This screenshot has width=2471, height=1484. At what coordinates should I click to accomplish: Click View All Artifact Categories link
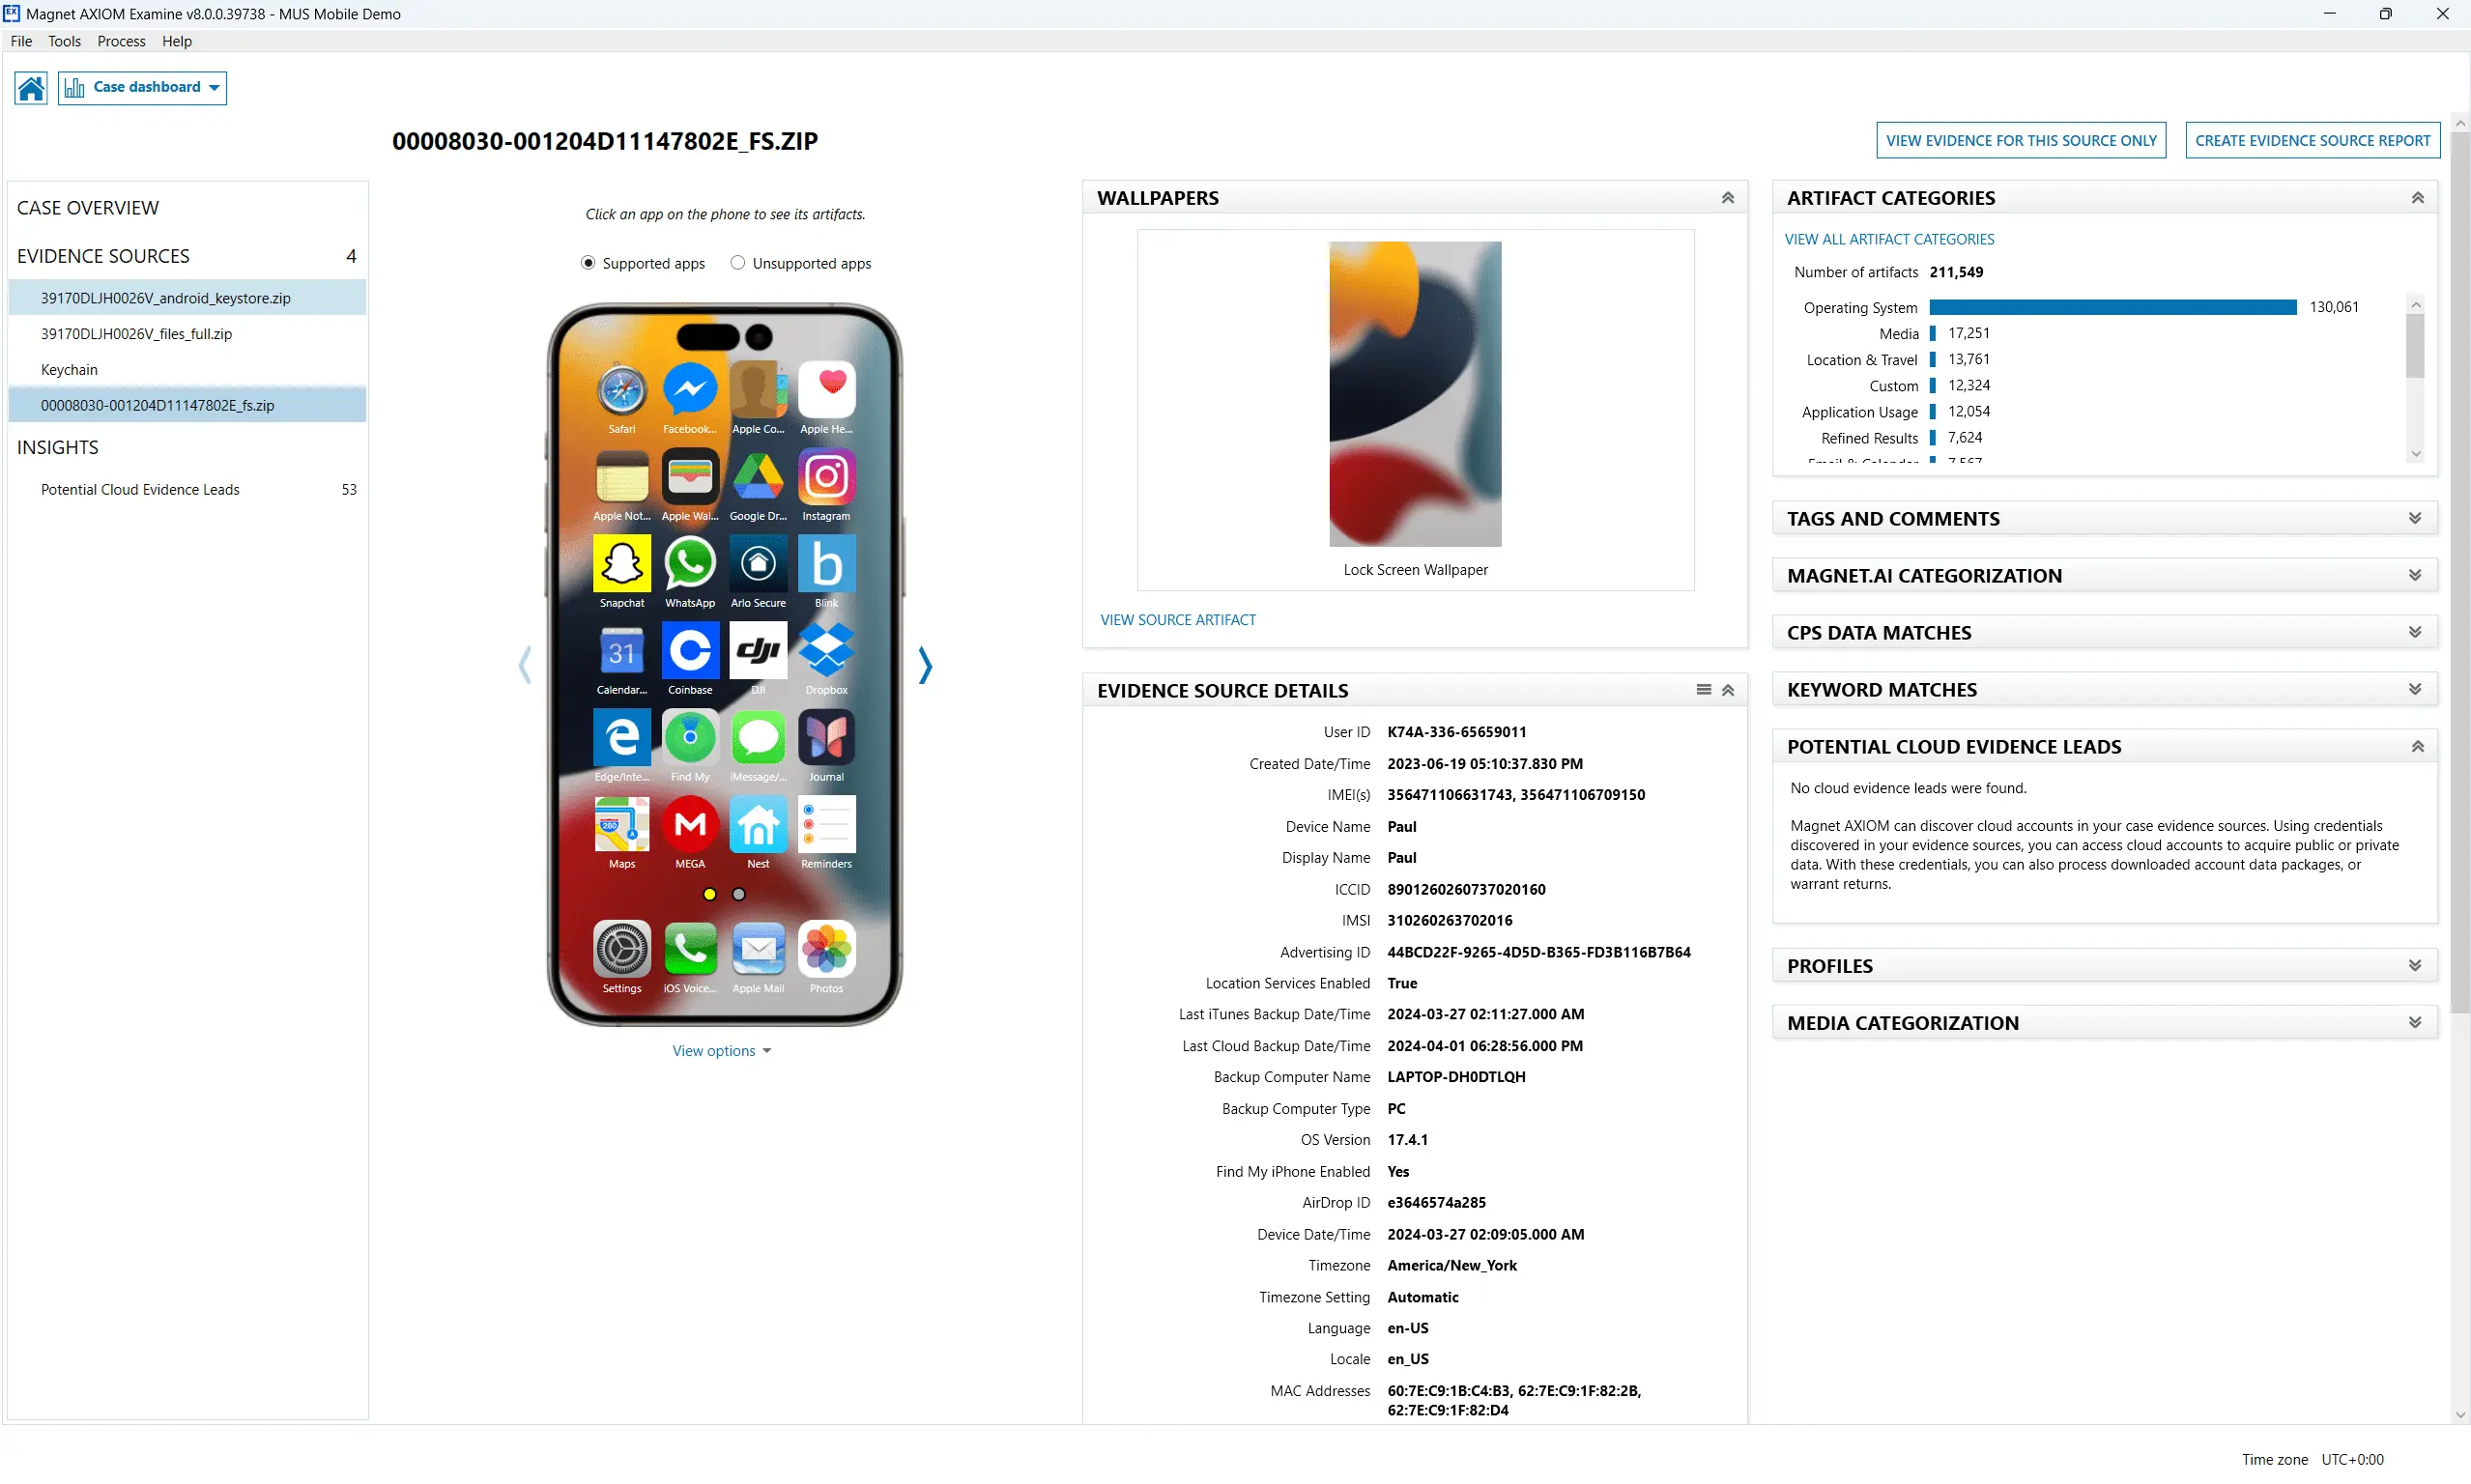(1890, 239)
